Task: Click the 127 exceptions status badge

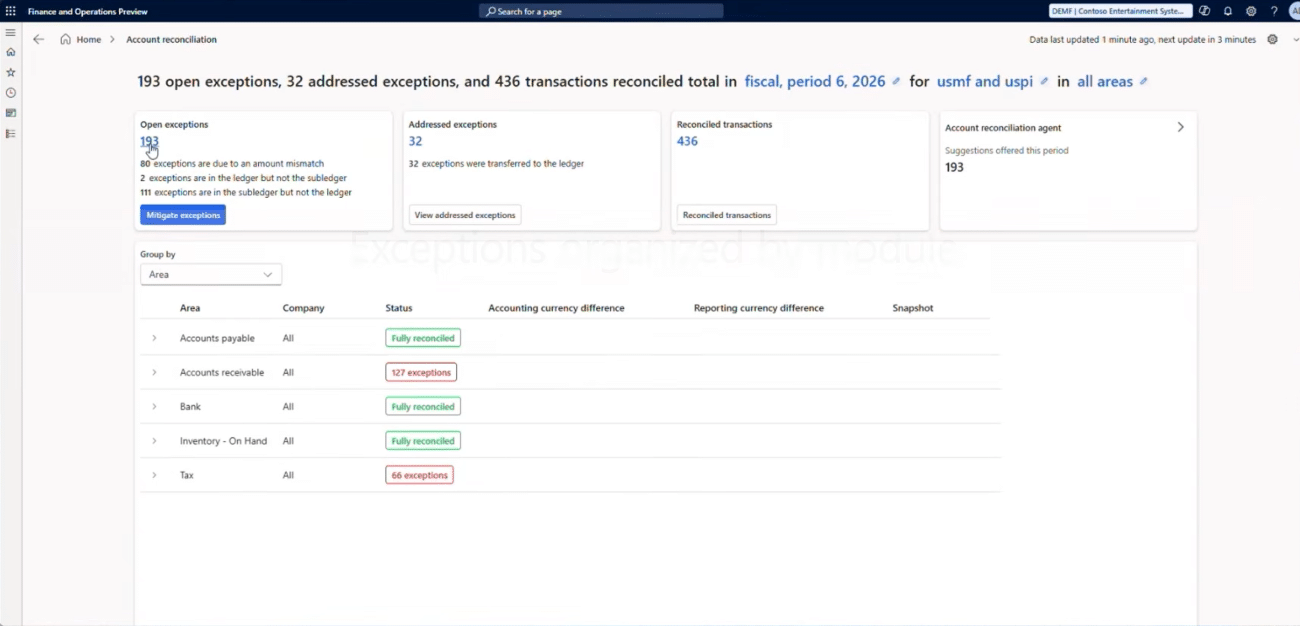Action: coord(421,372)
